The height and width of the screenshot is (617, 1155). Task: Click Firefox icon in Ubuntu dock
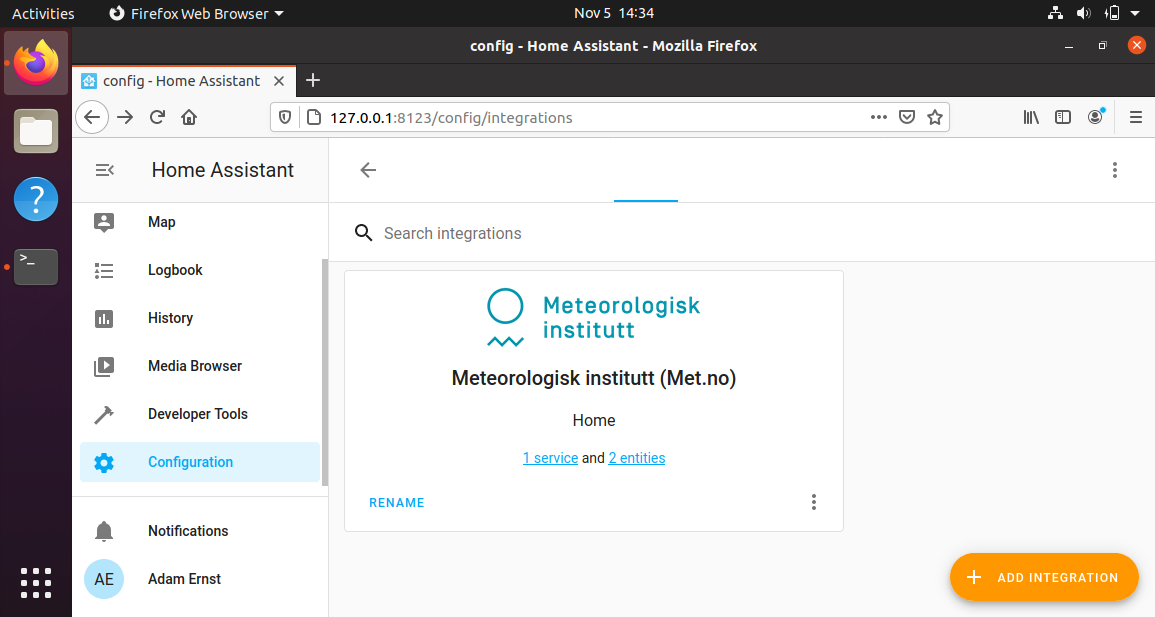click(36, 63)
